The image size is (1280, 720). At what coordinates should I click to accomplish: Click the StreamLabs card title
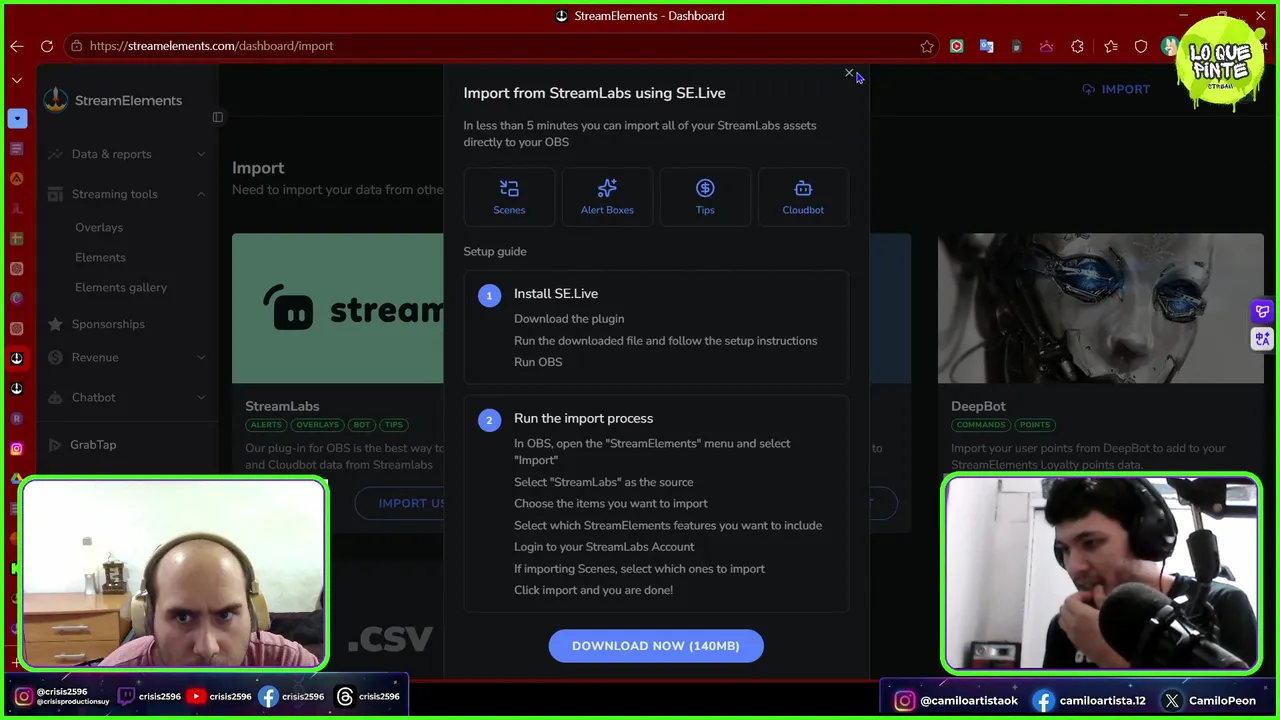coord(282,406)
